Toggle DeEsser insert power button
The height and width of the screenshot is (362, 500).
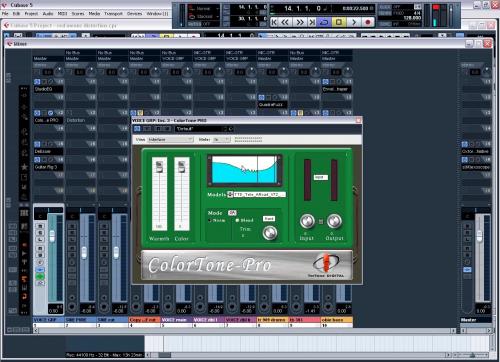tap(37, 144)
